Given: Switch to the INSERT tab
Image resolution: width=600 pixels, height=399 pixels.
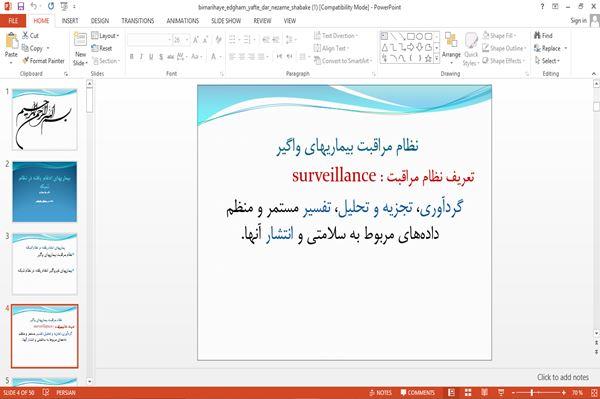Looking at the screenshot, I should (x=70, y=21).
